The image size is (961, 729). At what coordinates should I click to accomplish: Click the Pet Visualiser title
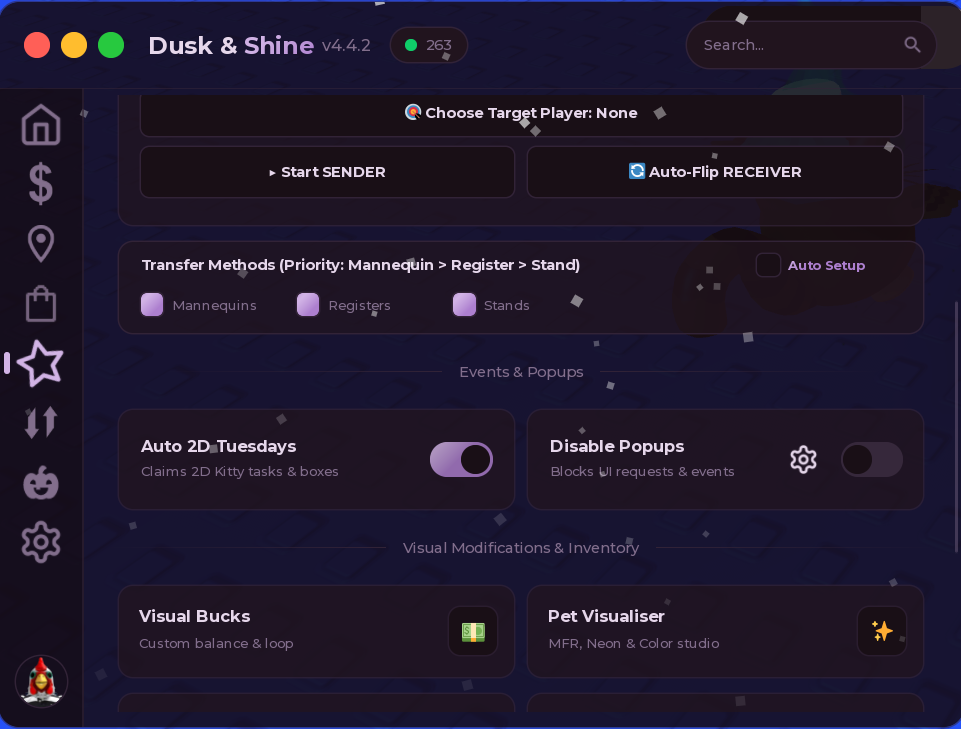pyautogui.click(x=606, y=616)
